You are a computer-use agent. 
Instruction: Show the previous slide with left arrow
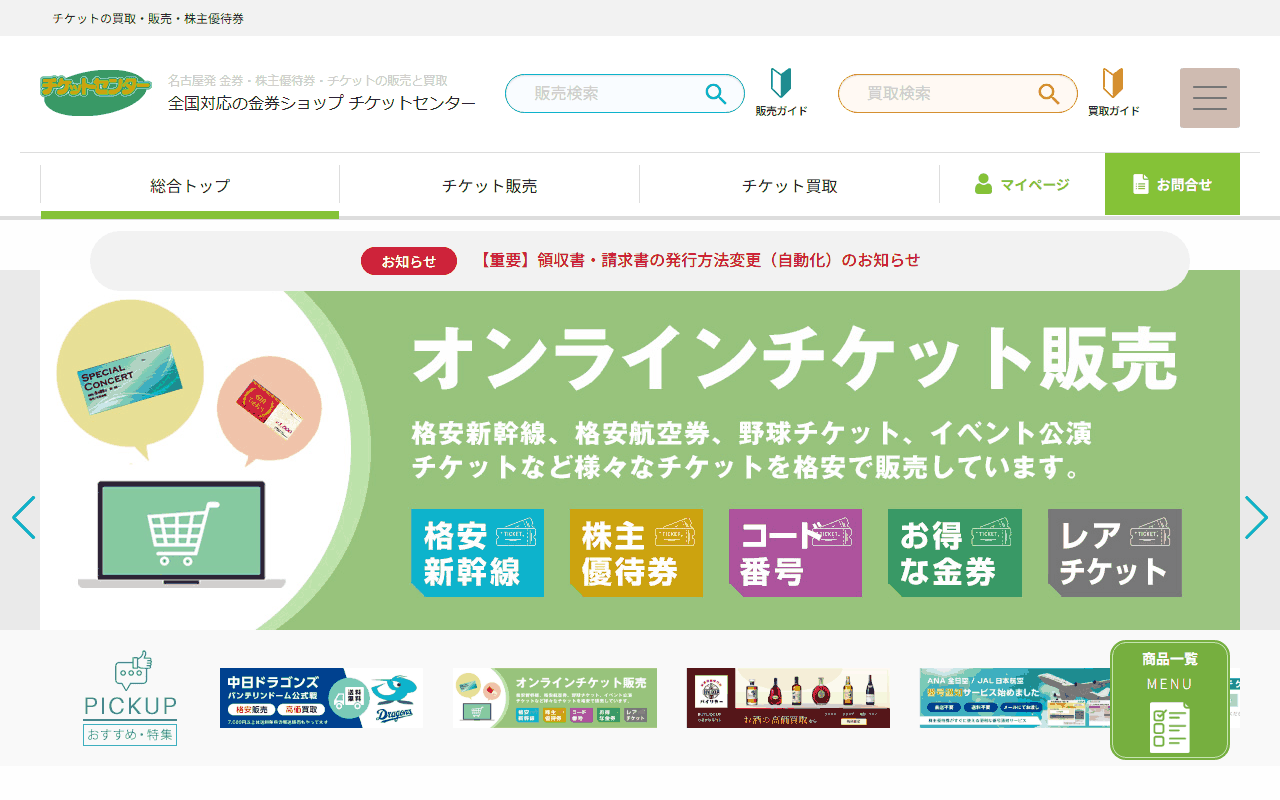[x=24, y=518]
